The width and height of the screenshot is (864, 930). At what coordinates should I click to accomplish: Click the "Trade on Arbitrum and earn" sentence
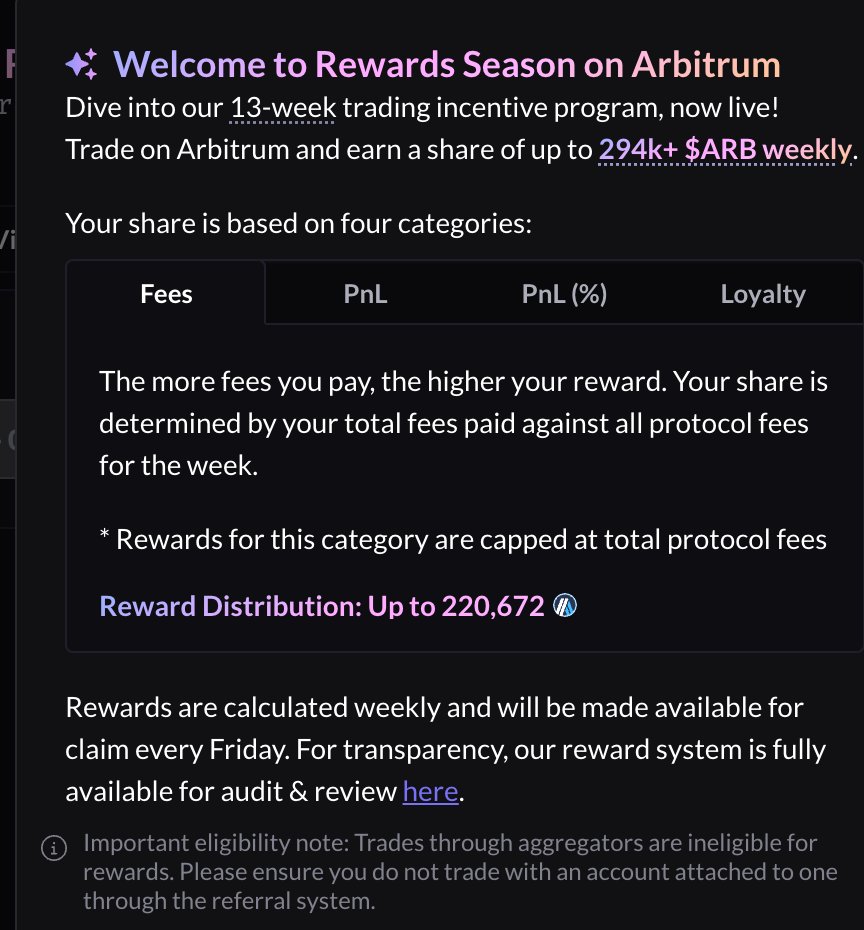click(x=461, y=149)
